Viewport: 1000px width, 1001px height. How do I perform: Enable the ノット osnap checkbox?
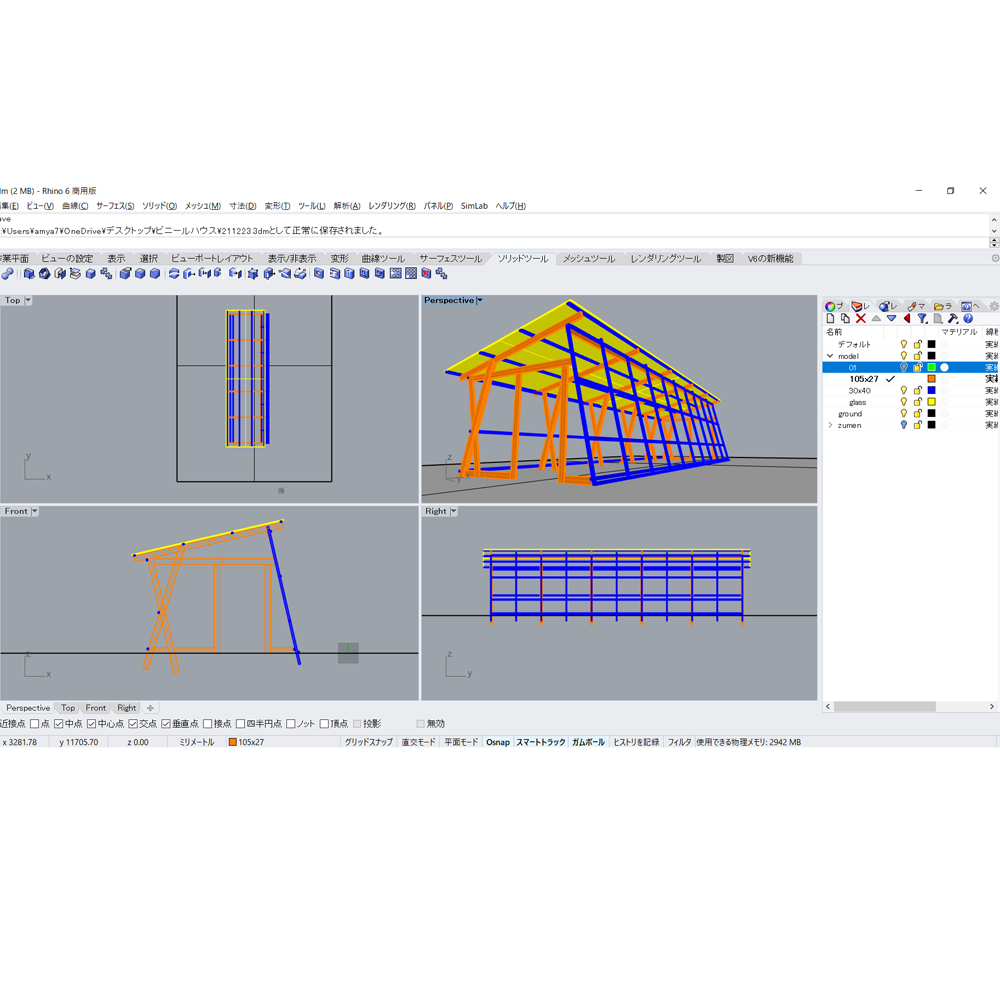pos(291,724)
